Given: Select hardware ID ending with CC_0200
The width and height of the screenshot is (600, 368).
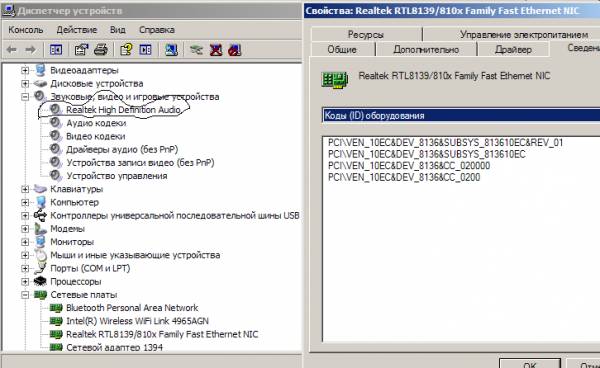Looking at the screenshot, I should coord(404,177).
